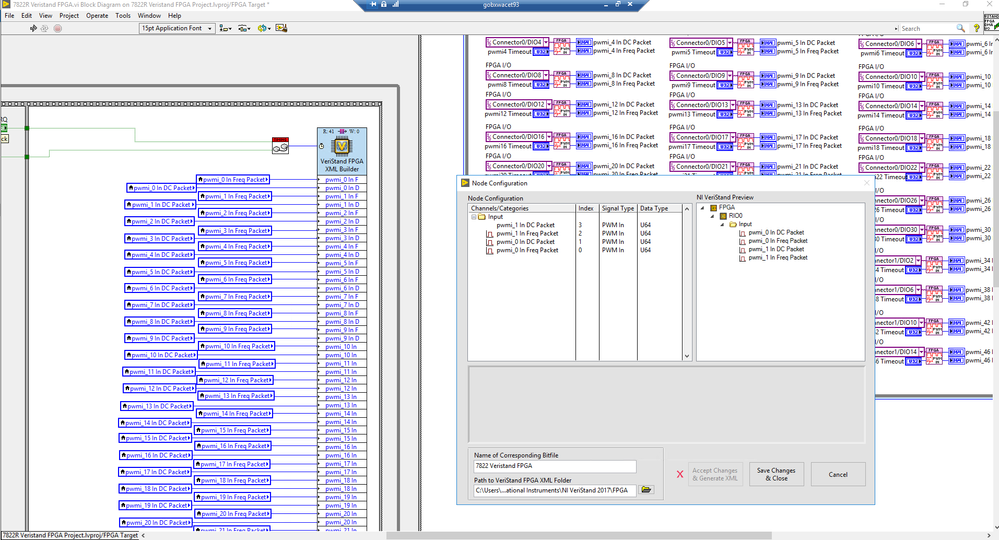Viewport: 999px width, 540px height.
Task: Click the context help question mark
Action: point(976,28)
